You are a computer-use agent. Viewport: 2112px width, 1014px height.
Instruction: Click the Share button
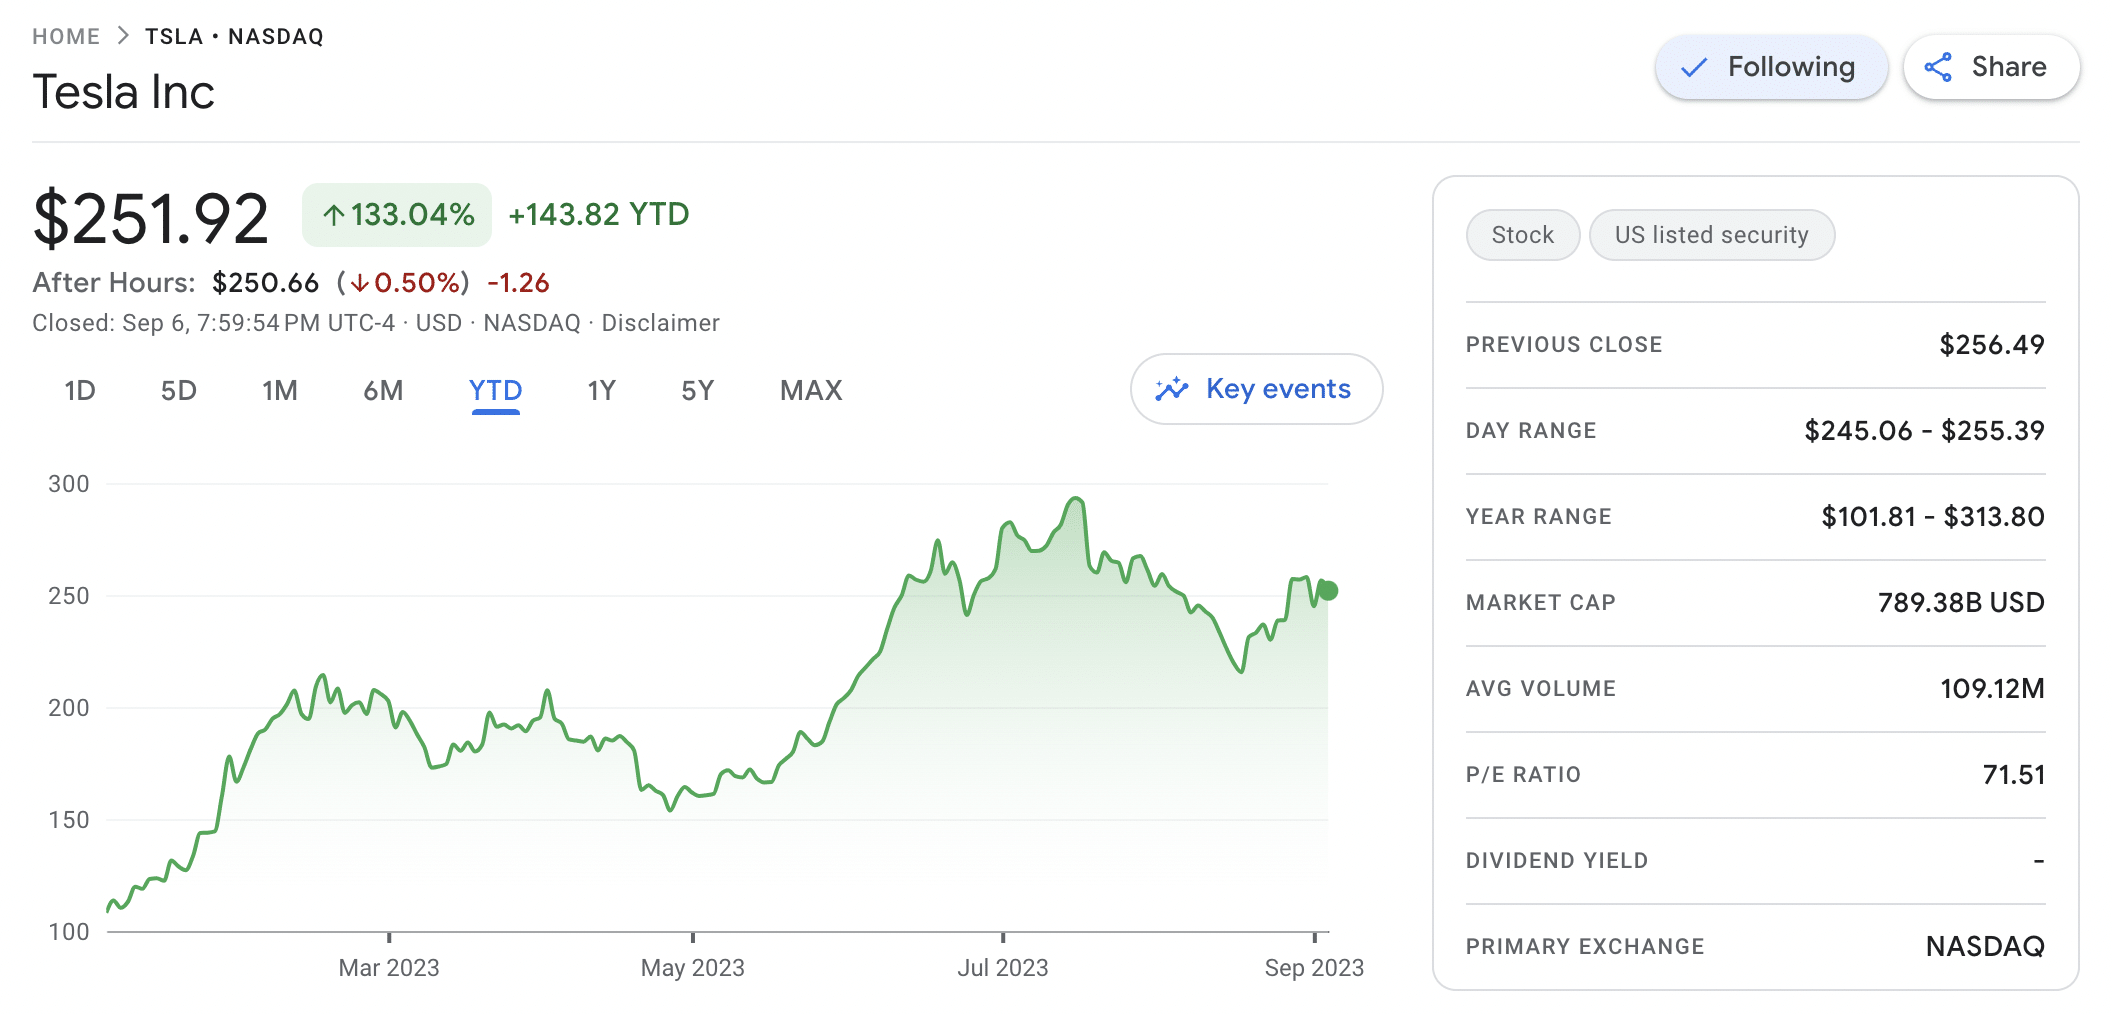(x=1991, y=67)
